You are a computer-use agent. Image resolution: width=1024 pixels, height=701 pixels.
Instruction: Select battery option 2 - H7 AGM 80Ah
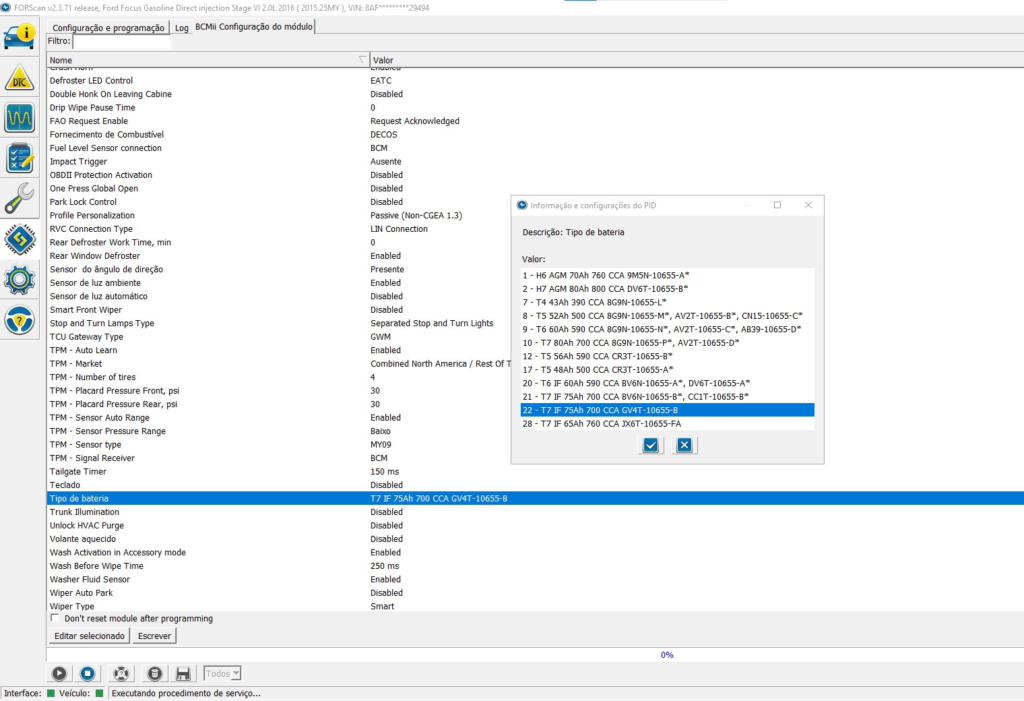[x=667, y=289]
